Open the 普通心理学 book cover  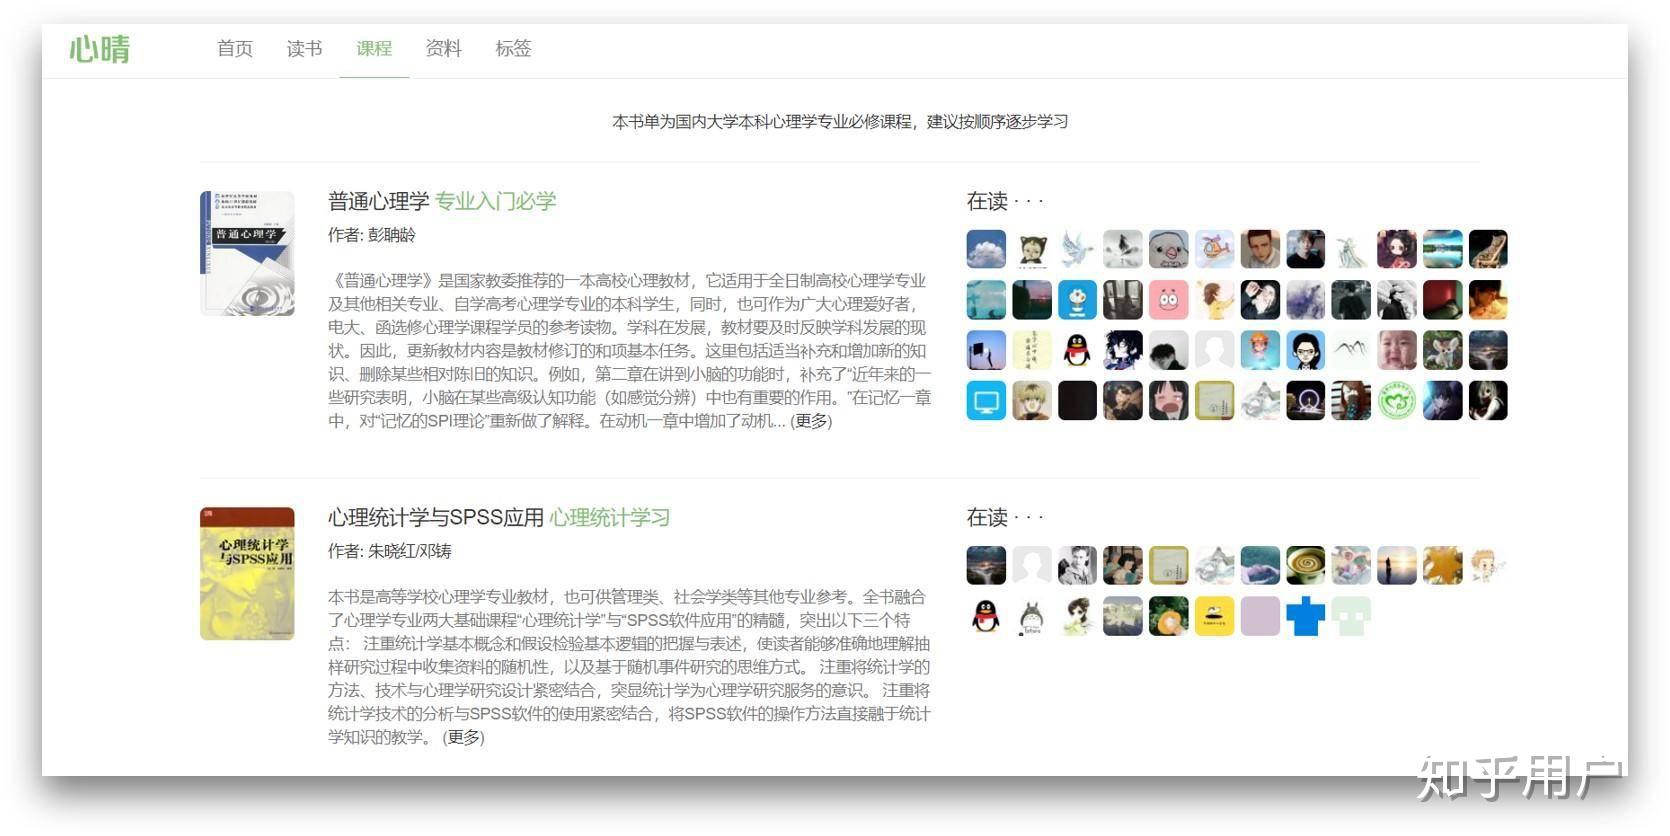coord(247,253)
